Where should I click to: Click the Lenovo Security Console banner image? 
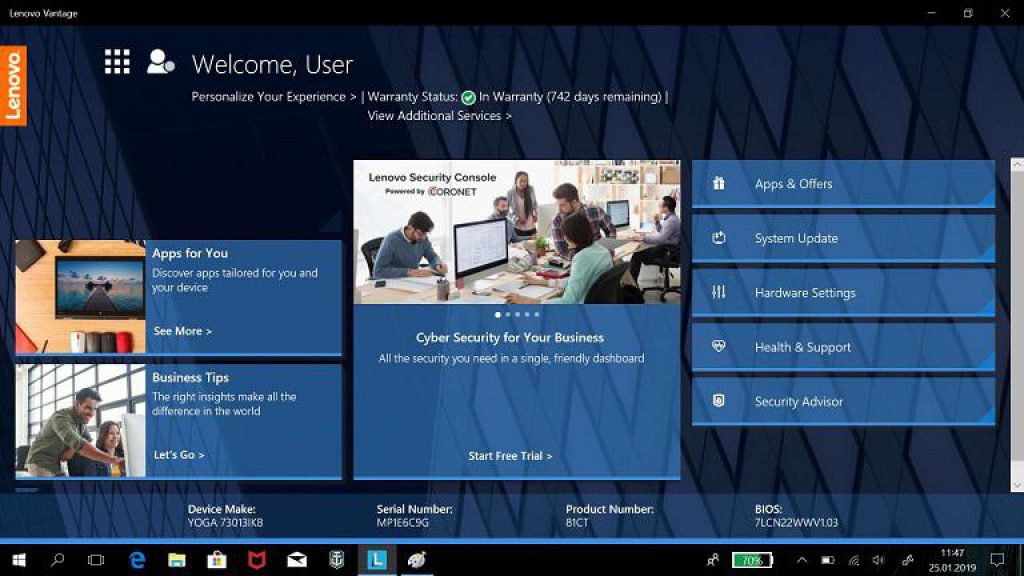[517, 232]
